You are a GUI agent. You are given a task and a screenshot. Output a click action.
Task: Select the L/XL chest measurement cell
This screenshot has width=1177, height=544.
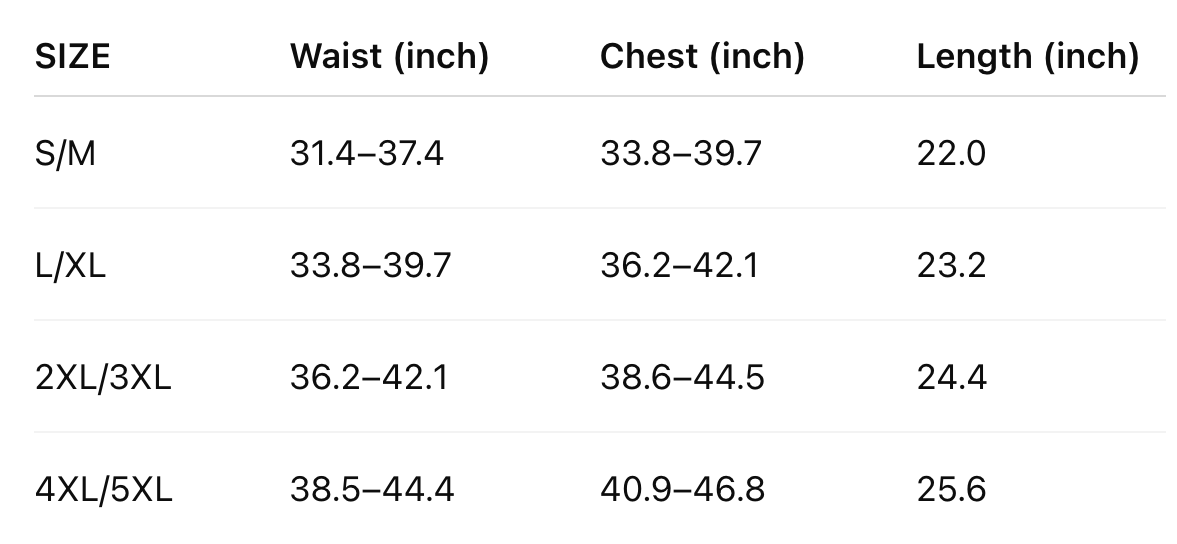[x=679, y=266]
